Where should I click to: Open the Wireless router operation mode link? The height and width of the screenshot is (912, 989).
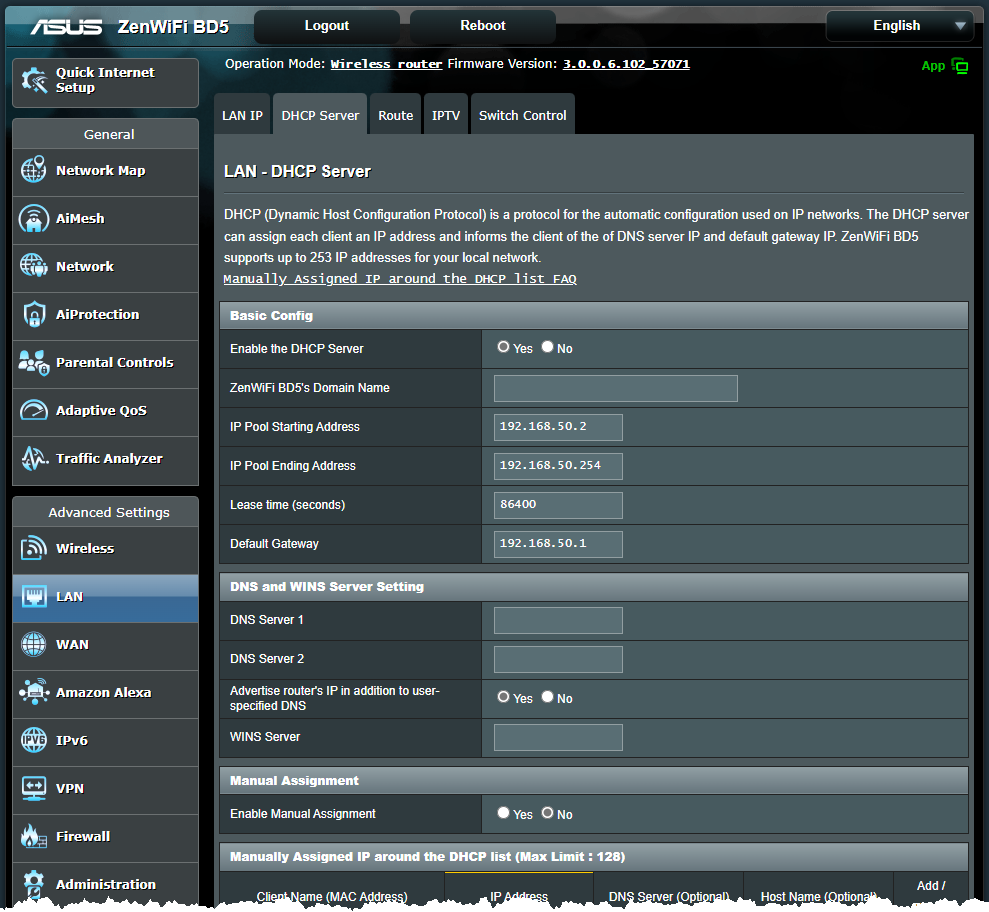click(386, 64)
